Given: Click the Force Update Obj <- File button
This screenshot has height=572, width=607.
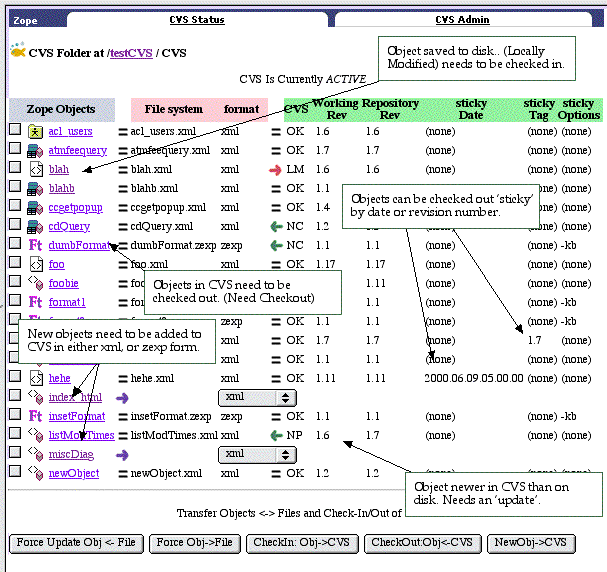Looking at the screenshot, I should [76, 543].
